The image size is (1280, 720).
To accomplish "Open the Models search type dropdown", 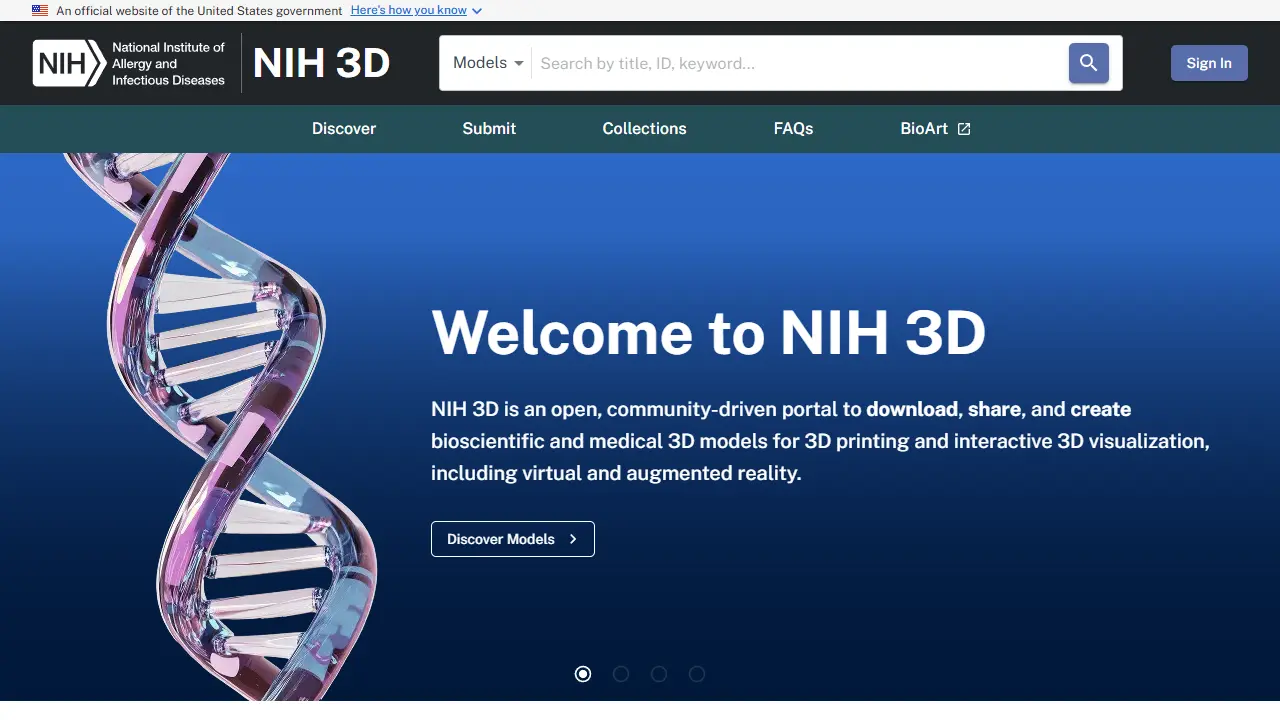I will click(x=486, y=62).
